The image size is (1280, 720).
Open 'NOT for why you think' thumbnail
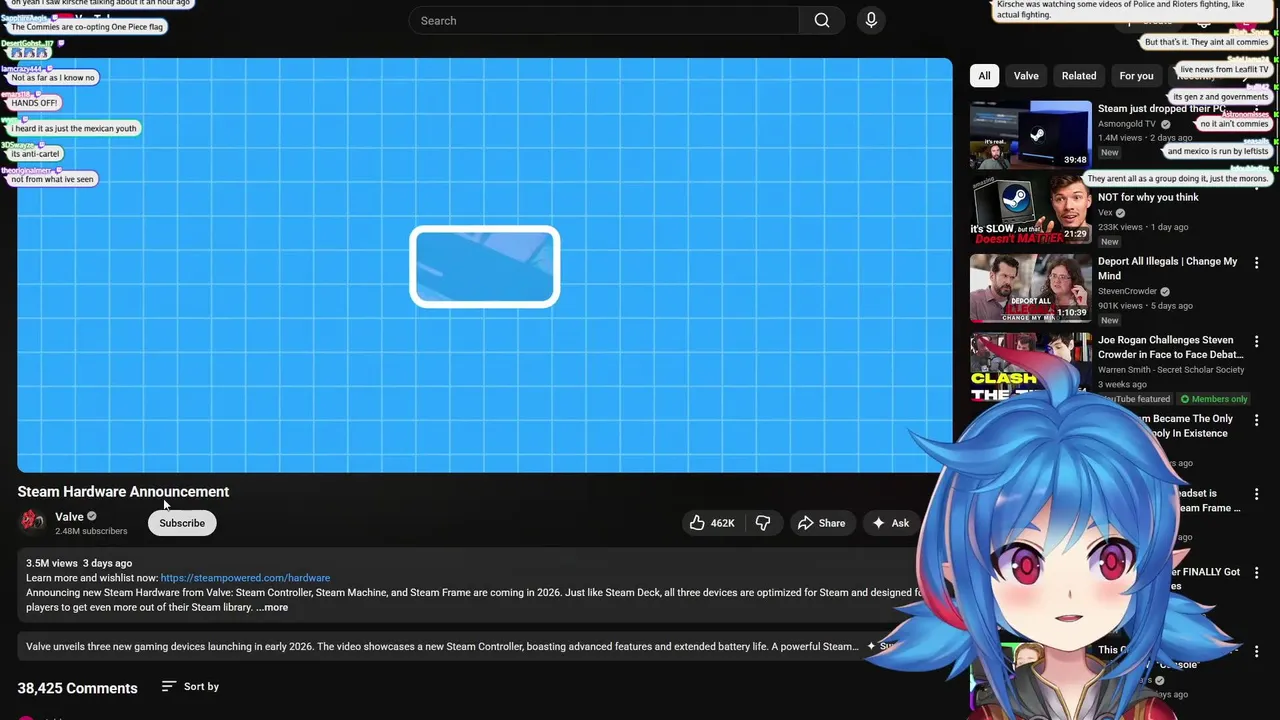point(1031,210)
